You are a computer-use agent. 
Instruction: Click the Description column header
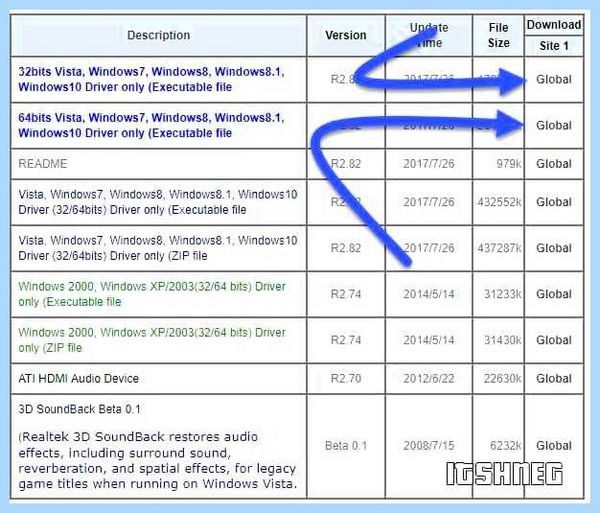coord(158,35)
